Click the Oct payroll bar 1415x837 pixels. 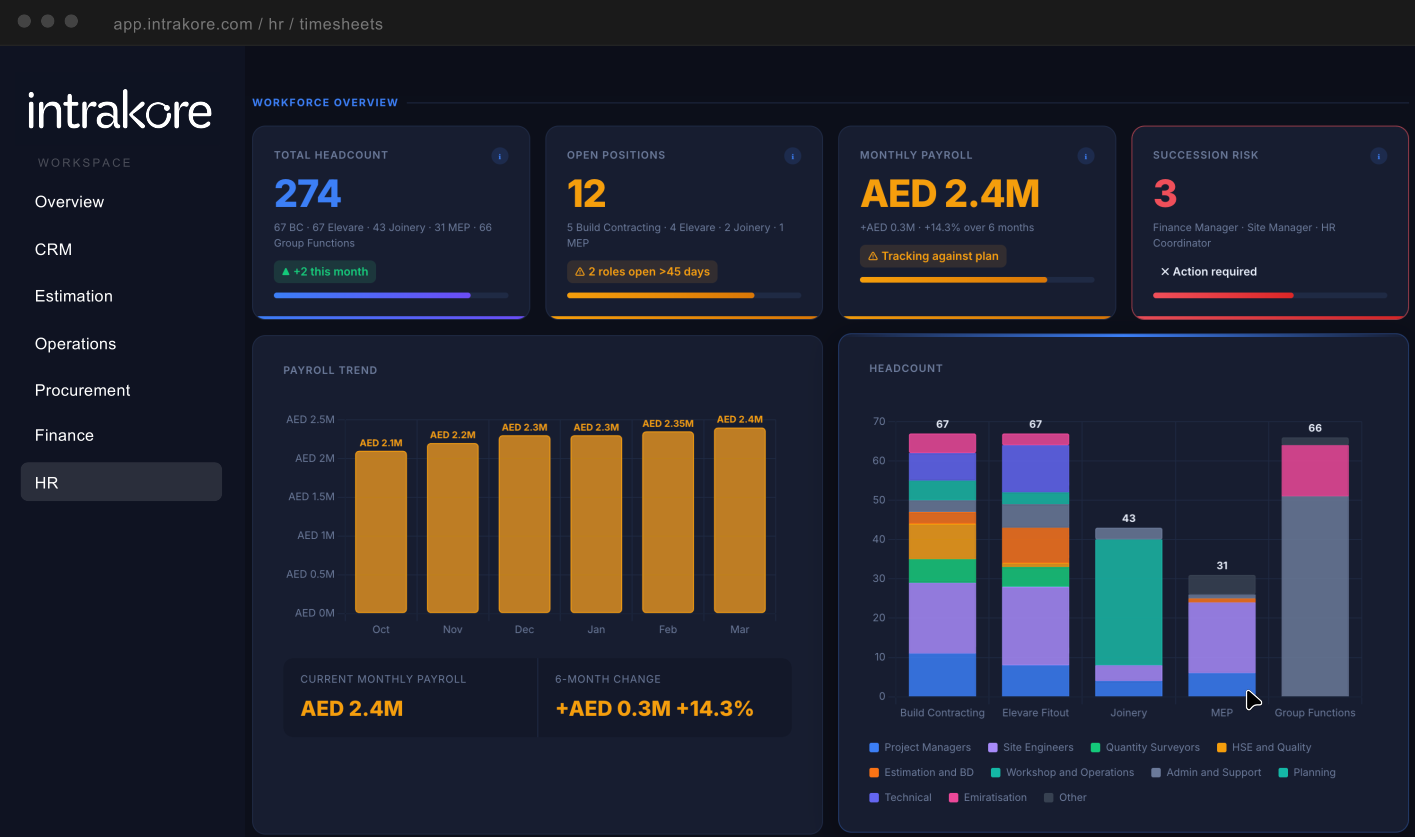(381, 532)
